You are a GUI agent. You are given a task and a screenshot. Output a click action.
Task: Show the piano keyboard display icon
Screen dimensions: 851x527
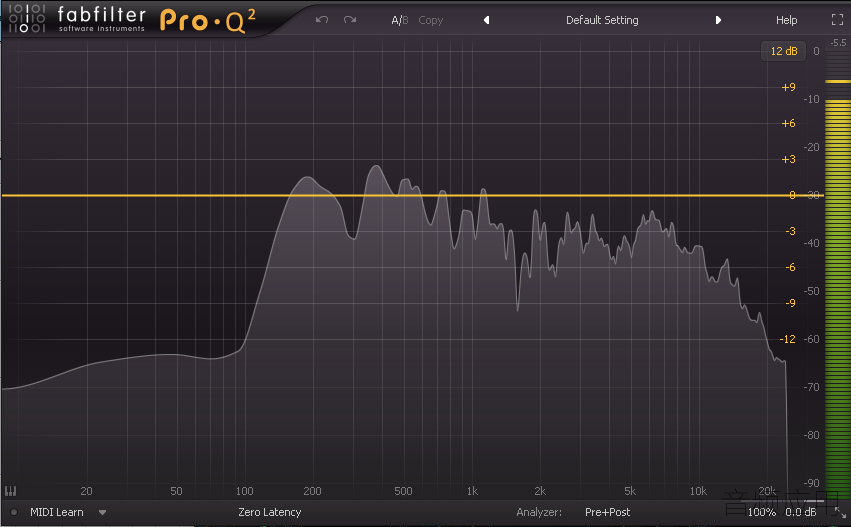(x=10, y=491)
